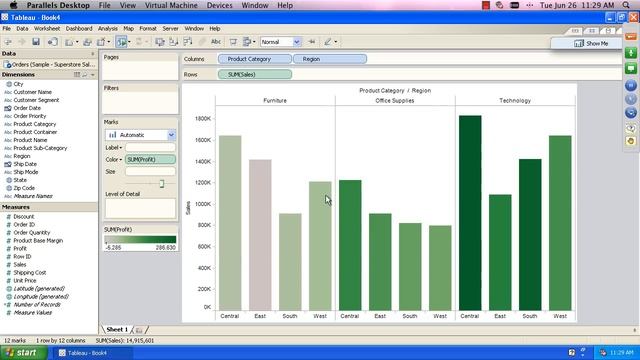The image size is (640, 360).
Task: Click the Connect to Data icon
Action: click(x=53, y=42)
